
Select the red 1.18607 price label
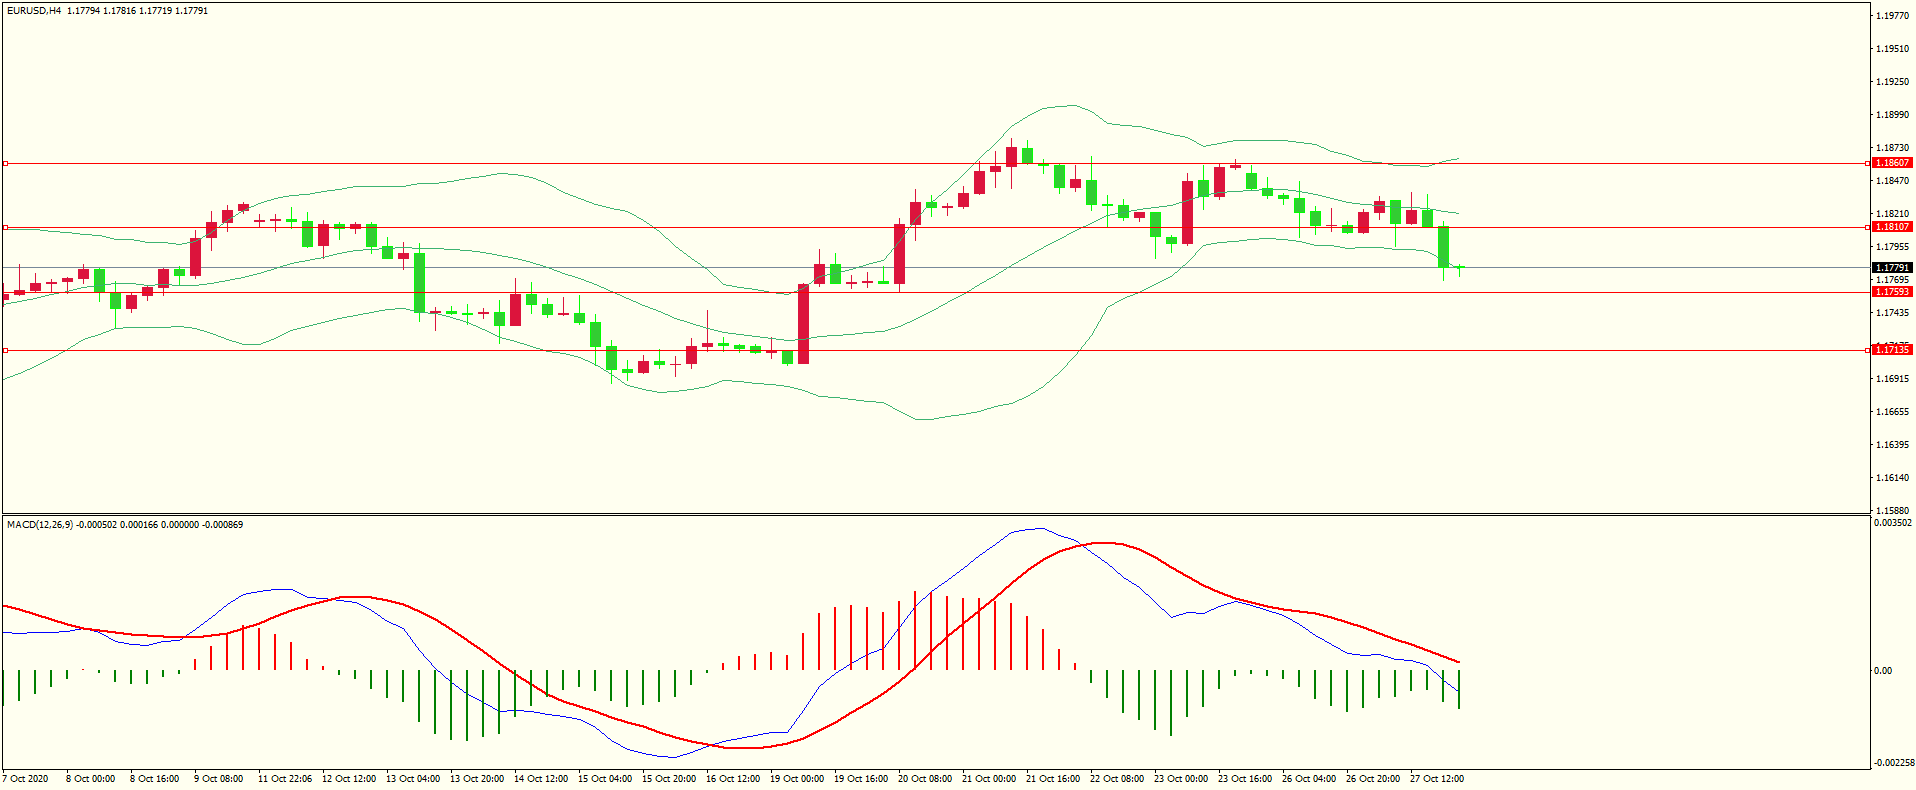(x=1892, y=163)
